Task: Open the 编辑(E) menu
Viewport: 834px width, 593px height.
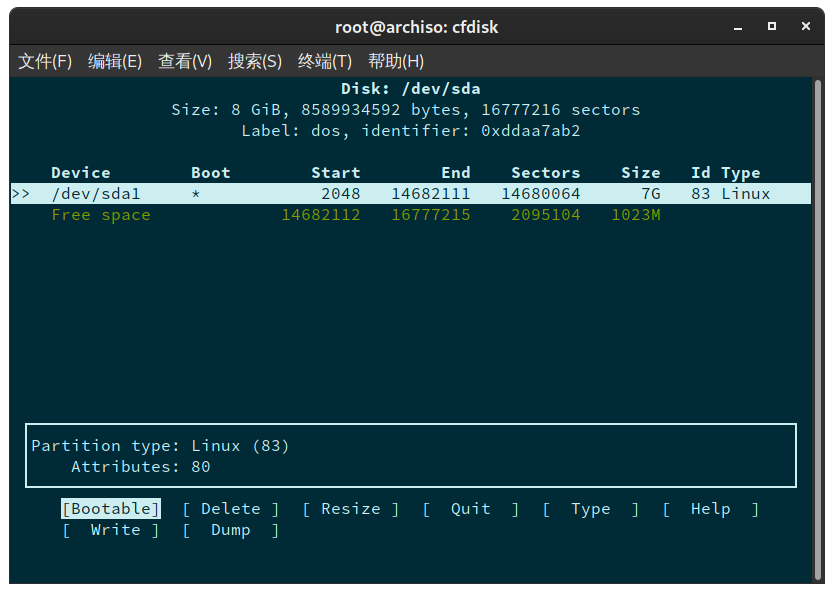Action: 114,61
